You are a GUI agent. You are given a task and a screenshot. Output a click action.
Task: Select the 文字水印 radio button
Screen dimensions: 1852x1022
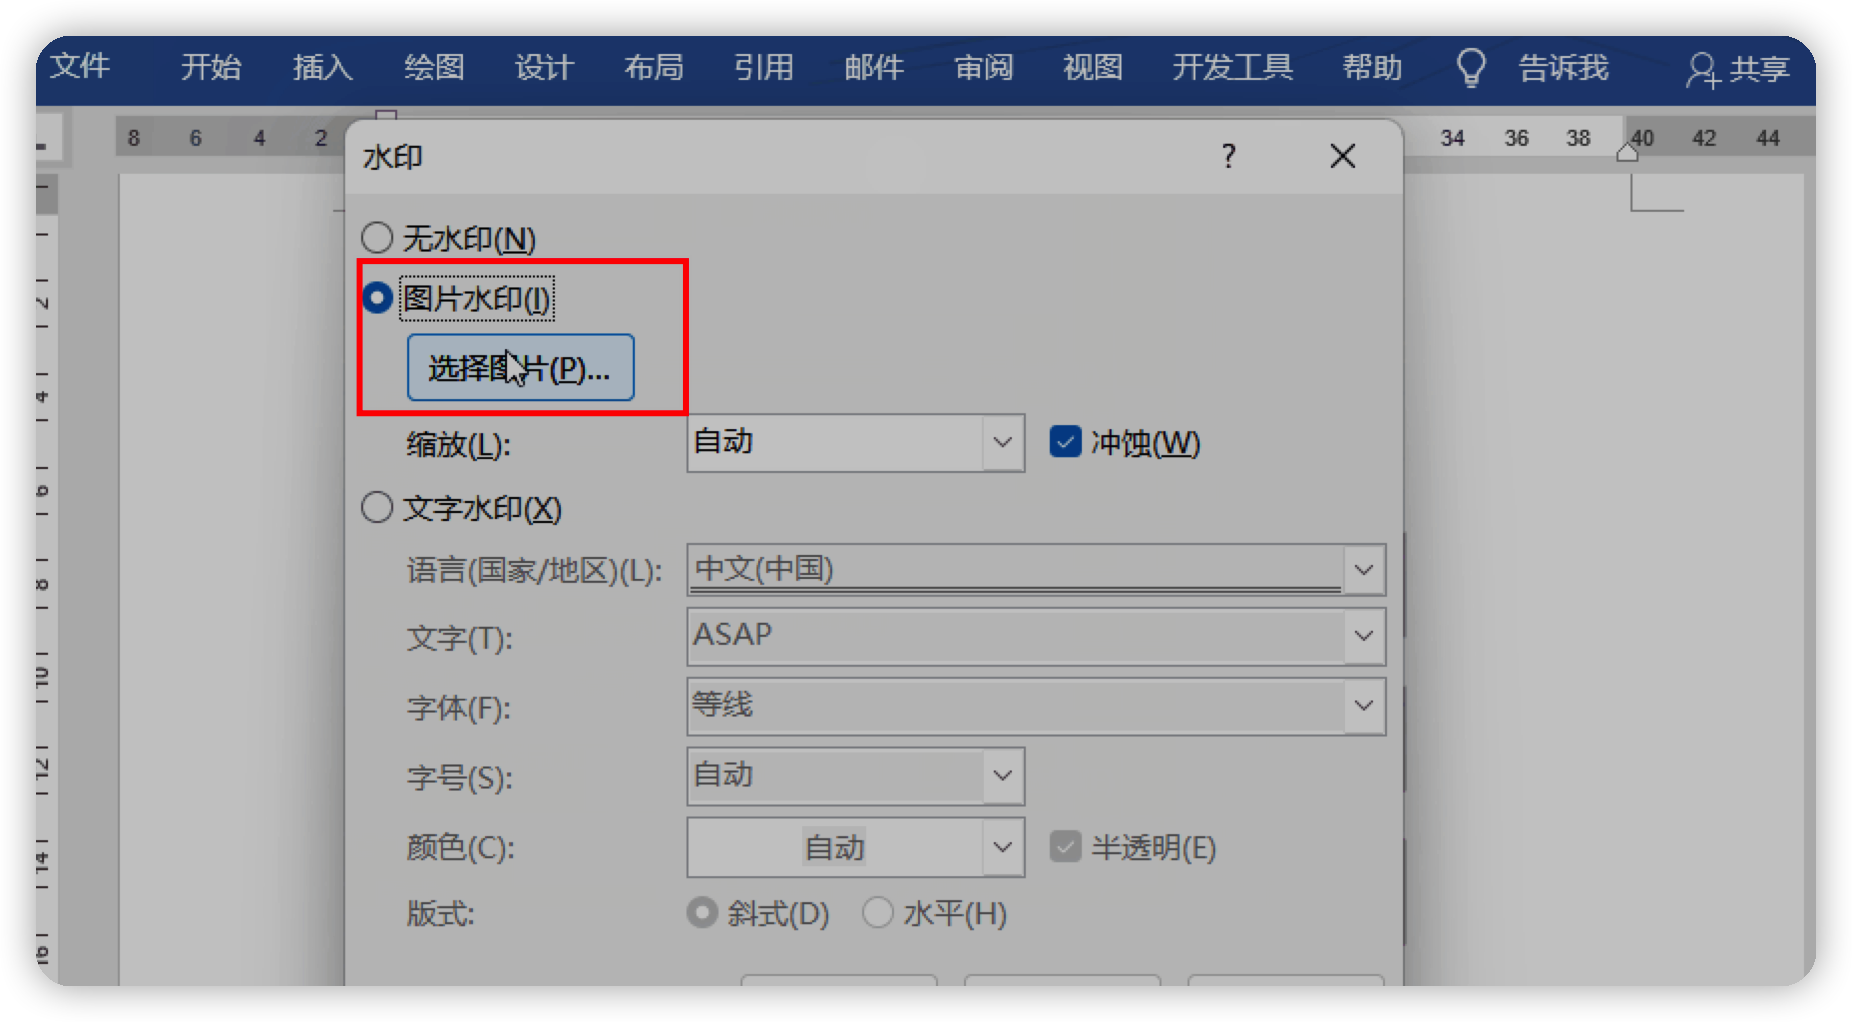click(377, 508)
